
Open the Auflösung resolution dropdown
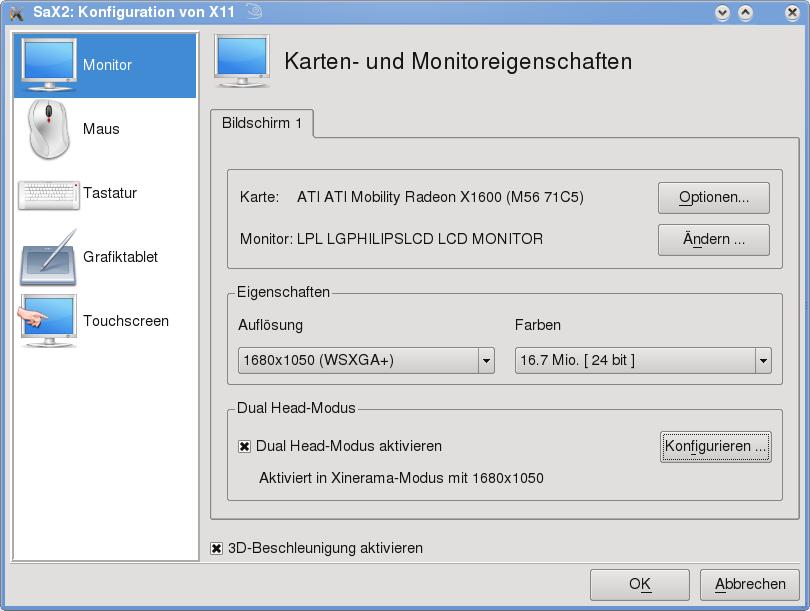point(366,361)
